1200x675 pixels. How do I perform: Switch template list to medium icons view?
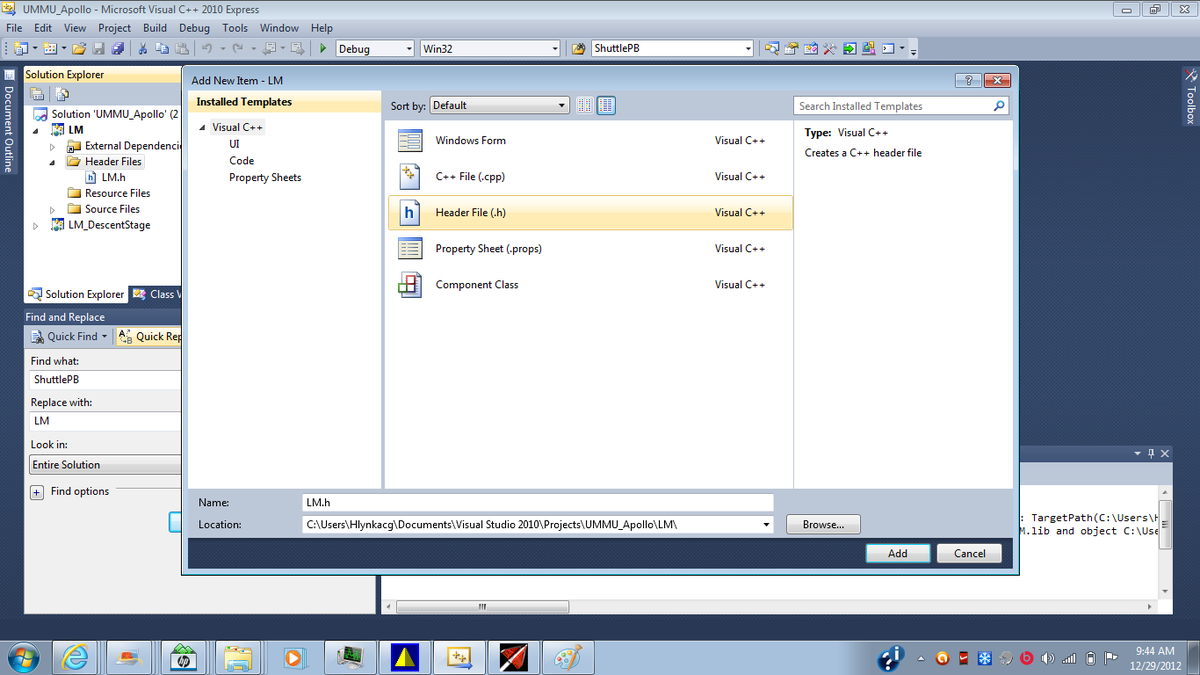tap(606, 105)
